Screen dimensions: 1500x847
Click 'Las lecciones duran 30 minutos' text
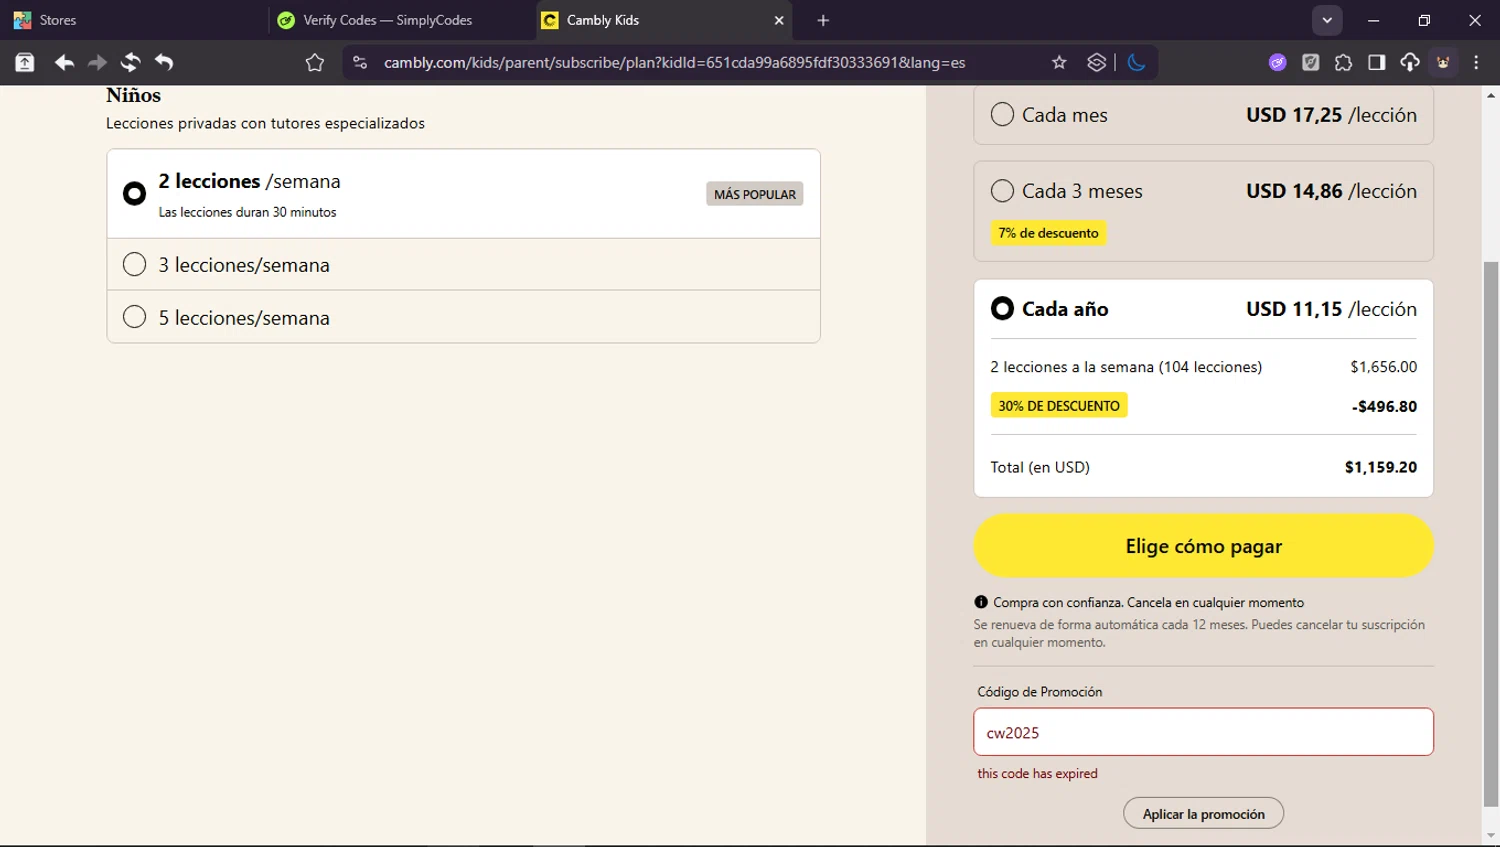click(247, 212)
